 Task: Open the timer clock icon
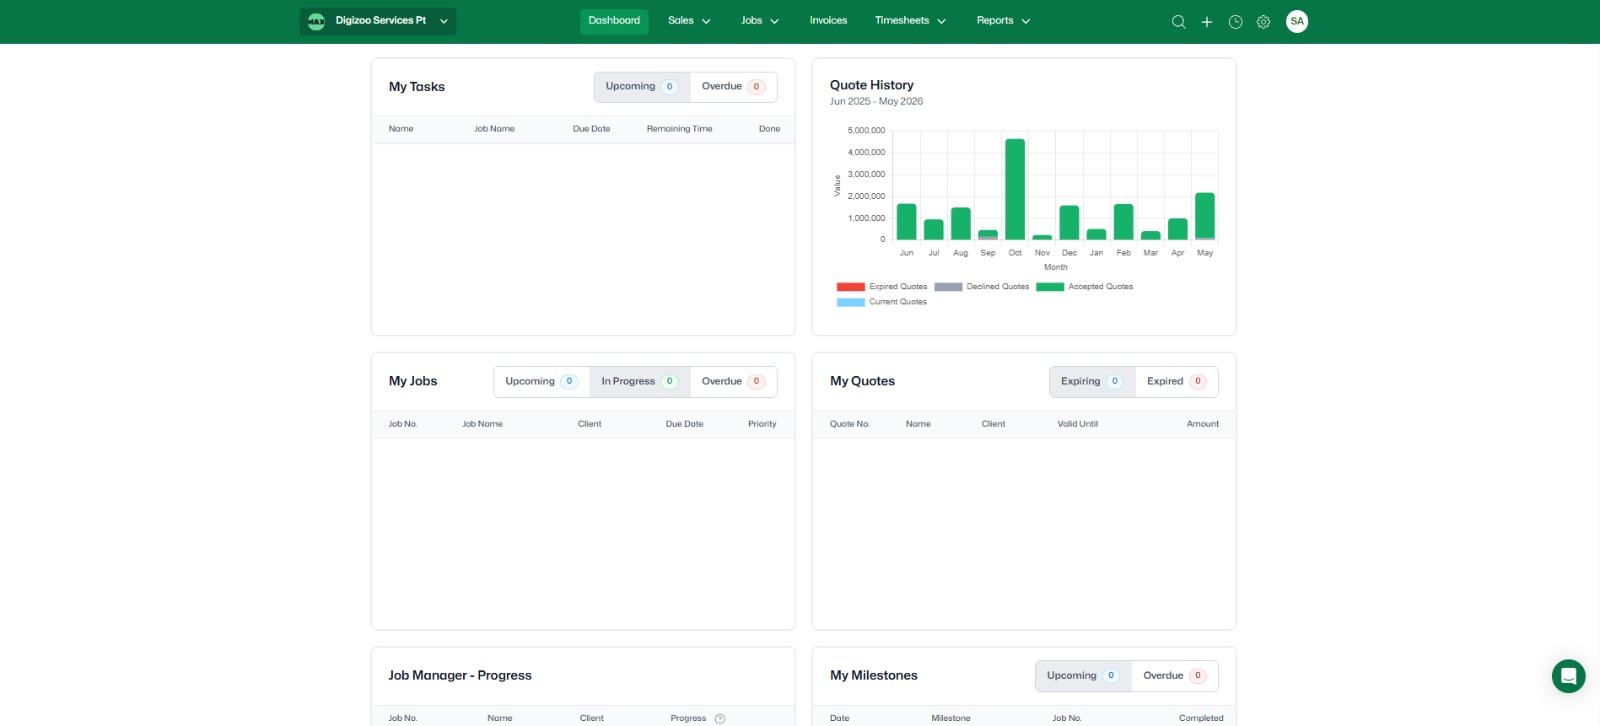(1235, 22)
